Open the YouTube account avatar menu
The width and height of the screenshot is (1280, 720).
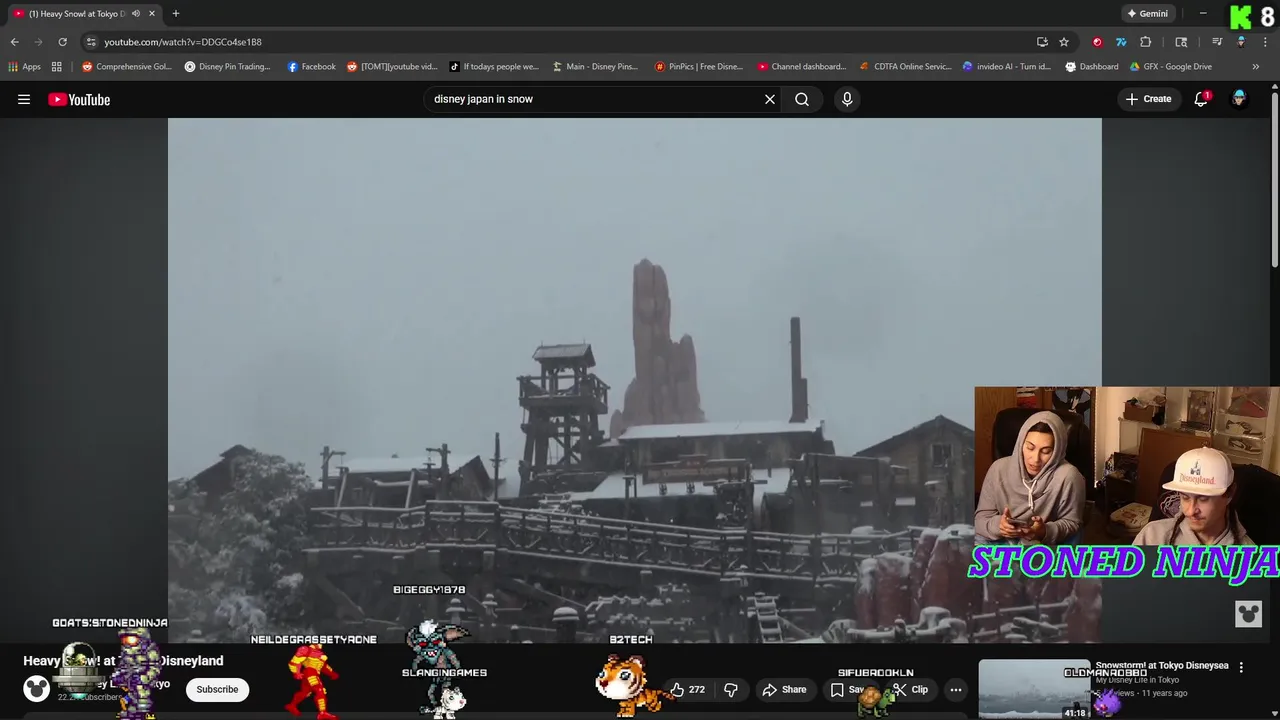click(x=1239, y=99)
